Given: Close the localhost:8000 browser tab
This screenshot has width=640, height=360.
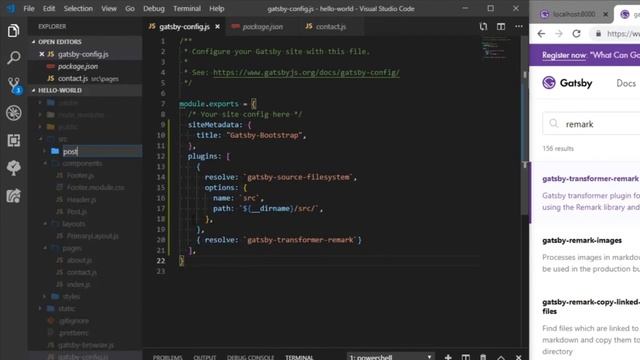Looking at the screenshot, I should (606, 14).
